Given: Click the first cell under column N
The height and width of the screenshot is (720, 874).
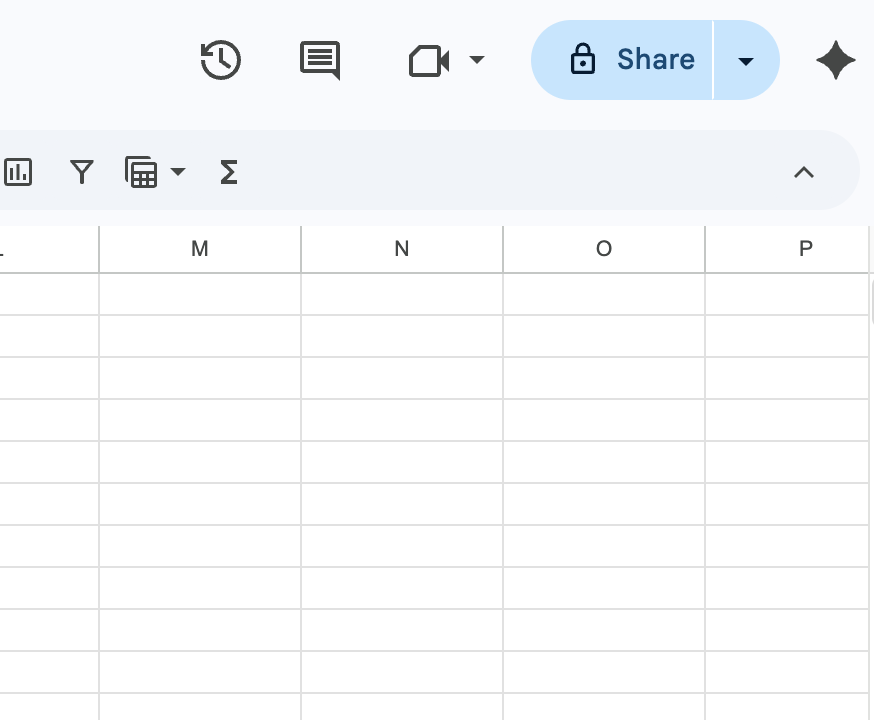Looking at the screenshot, I should pos(402,294).
